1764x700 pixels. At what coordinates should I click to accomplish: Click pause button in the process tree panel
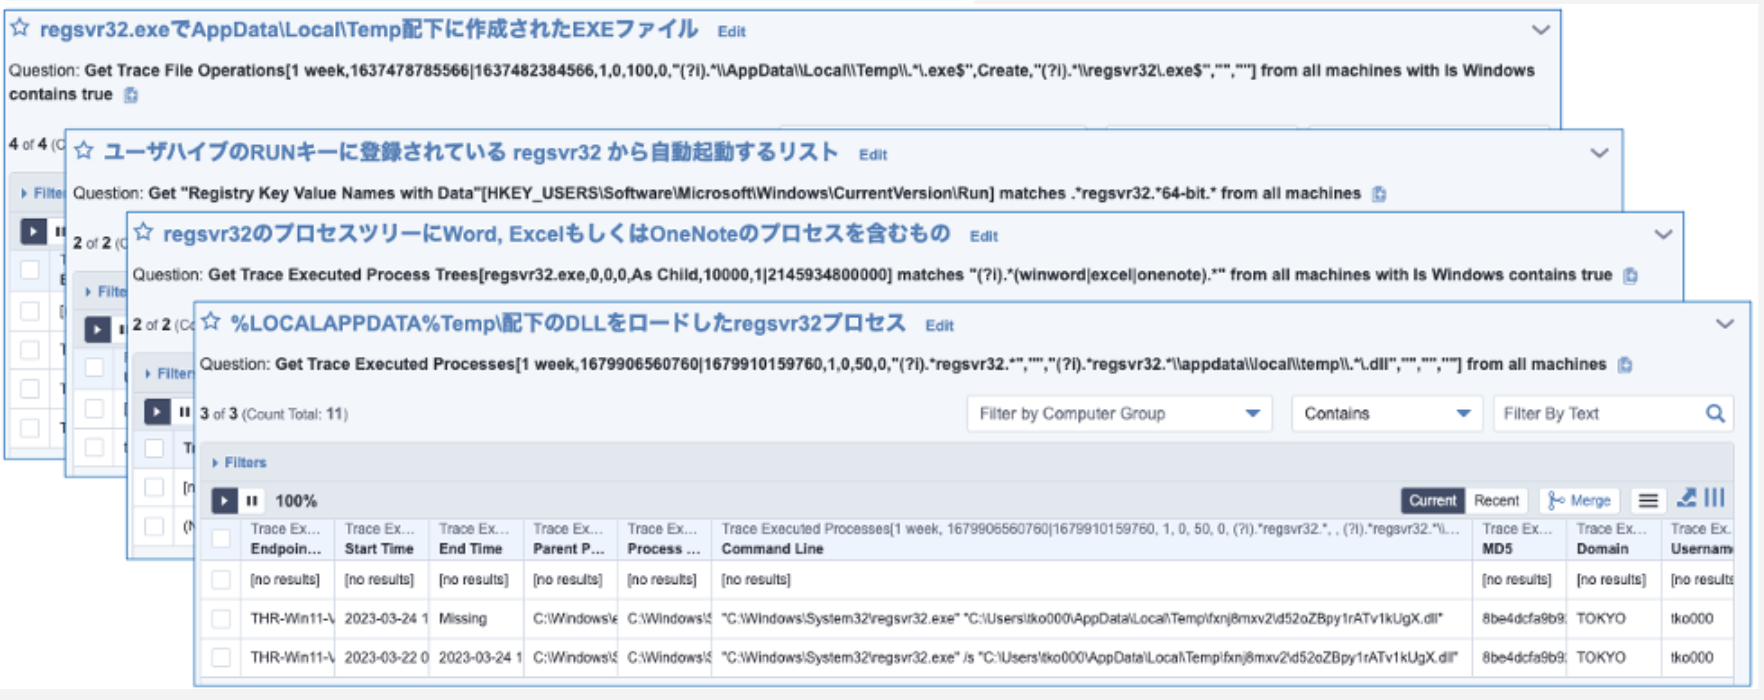pos(184,411)
